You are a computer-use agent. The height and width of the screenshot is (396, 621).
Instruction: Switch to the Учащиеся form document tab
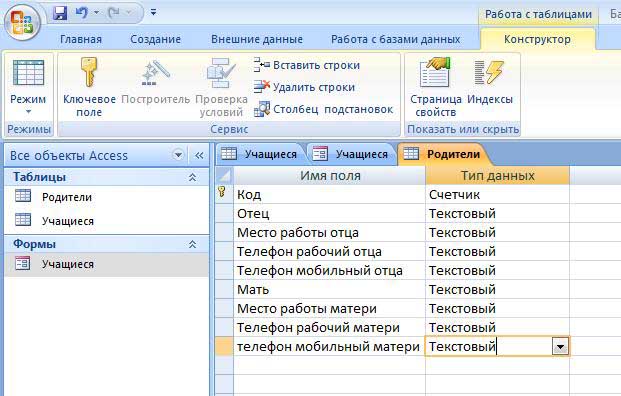351,154
